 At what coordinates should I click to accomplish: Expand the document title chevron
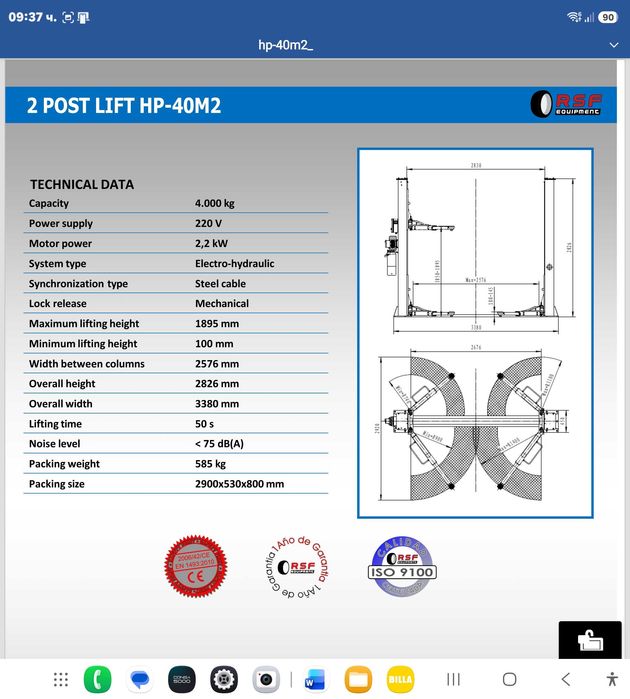tap(614, 45)
